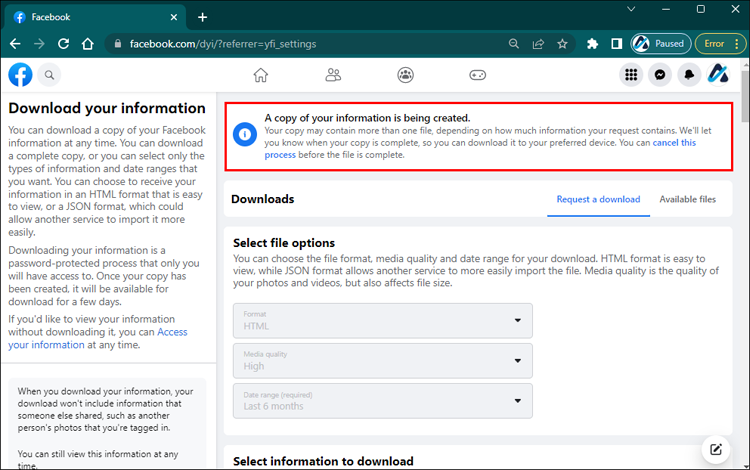The width and height of the screenshot is (750, 470).
Task: Close the Facebook browser tab
Action: pos(174,17)
